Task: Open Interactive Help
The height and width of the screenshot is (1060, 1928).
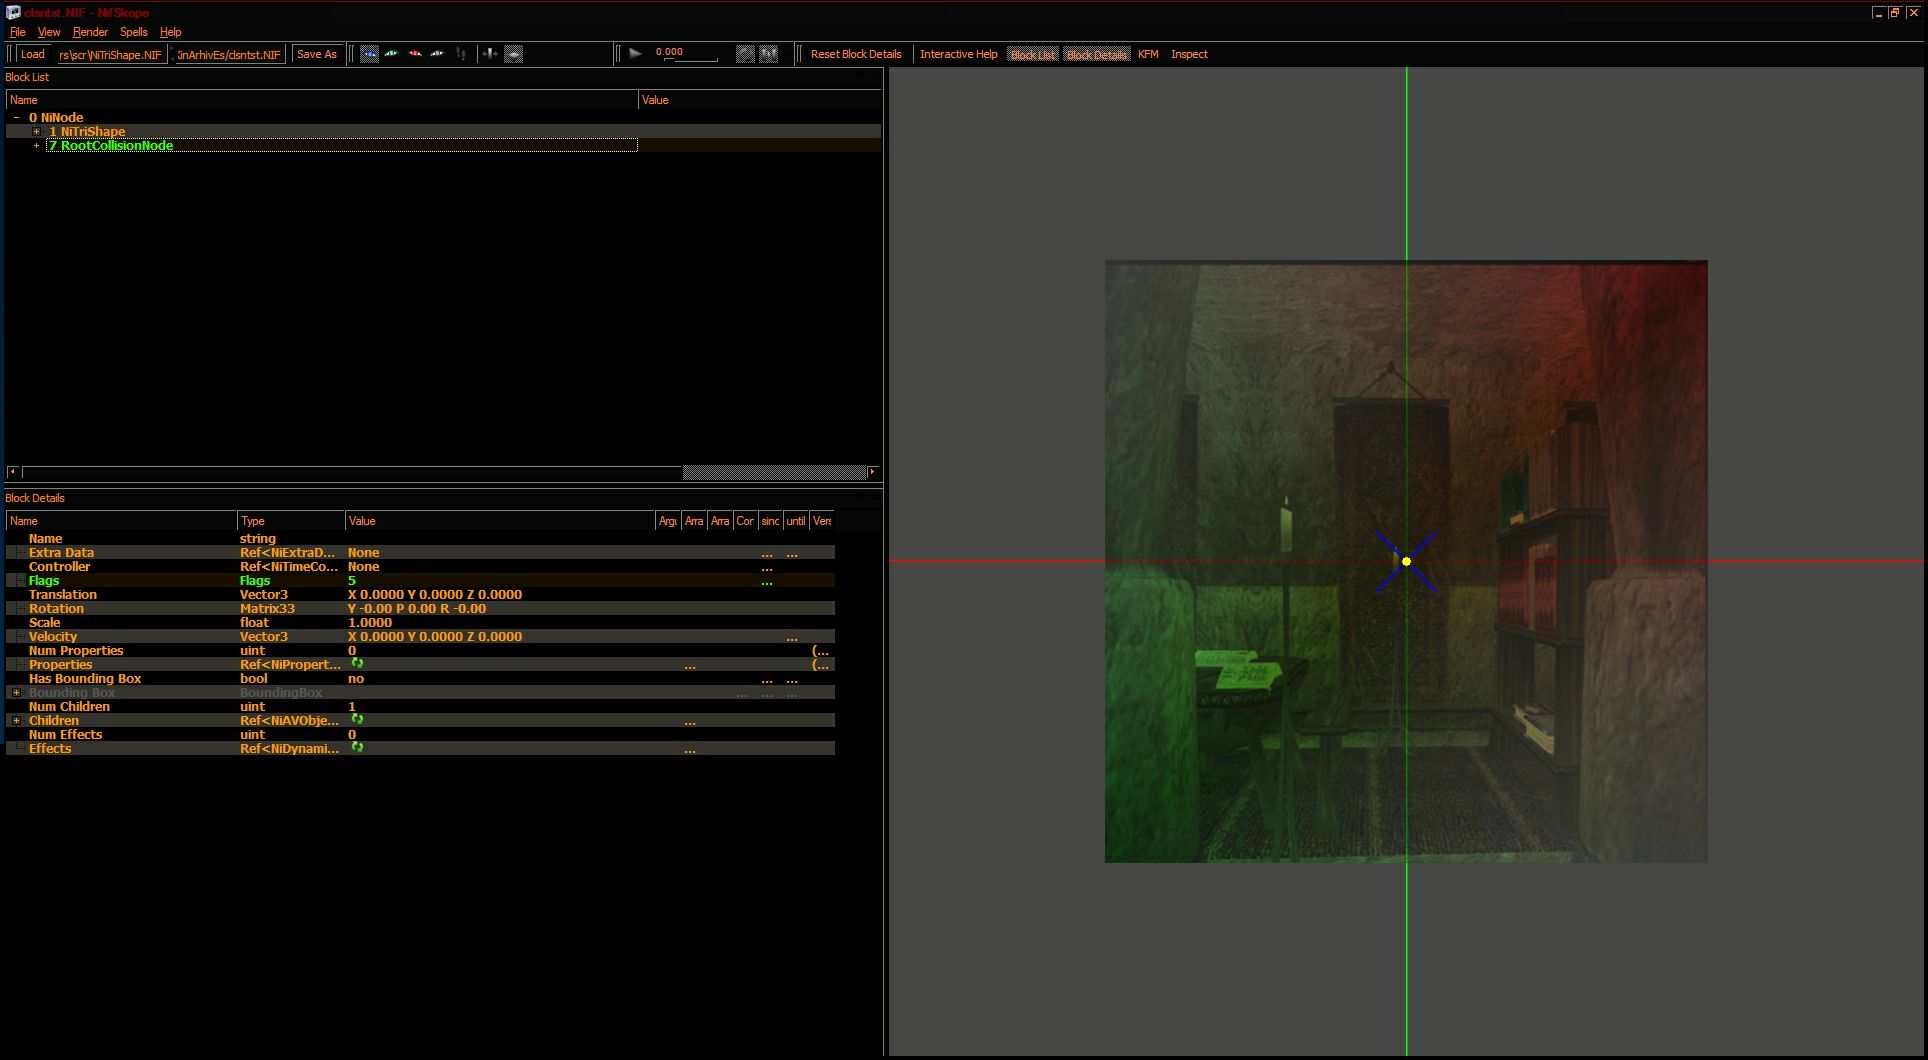Action: pos(959,54)
